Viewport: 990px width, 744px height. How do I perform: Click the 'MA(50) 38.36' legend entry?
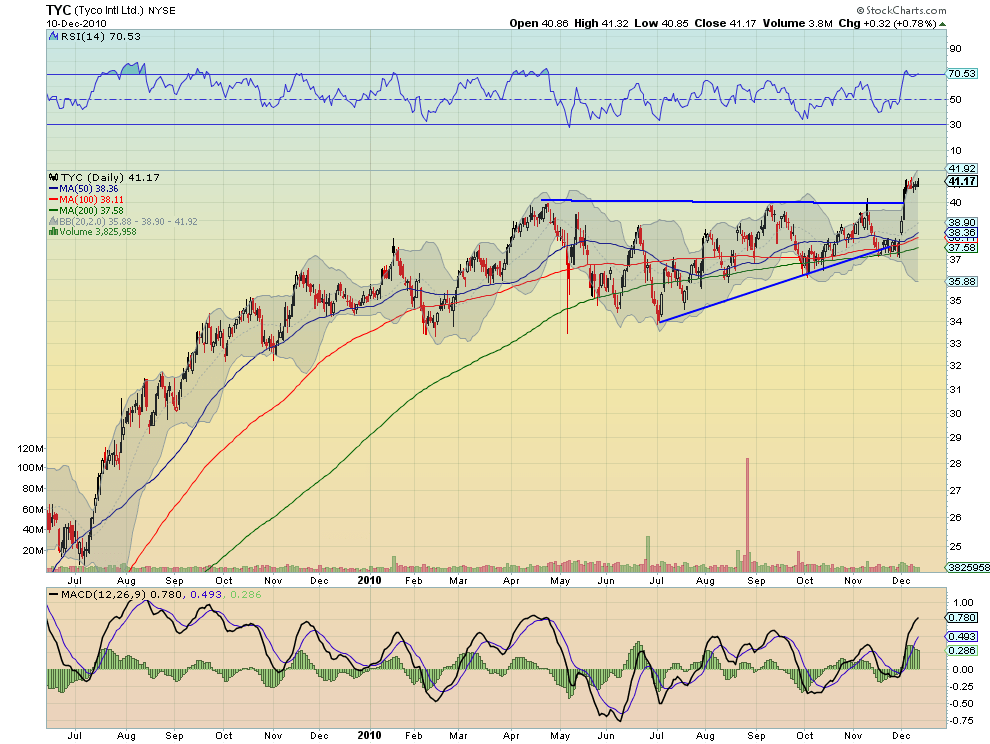[x=88, y=189]
